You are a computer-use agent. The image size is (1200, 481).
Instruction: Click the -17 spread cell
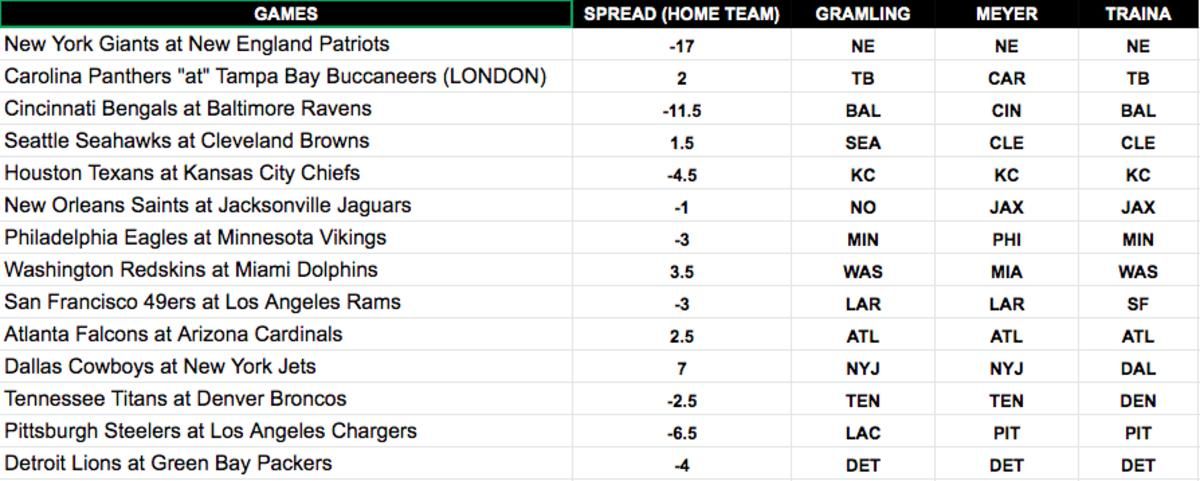682,46
